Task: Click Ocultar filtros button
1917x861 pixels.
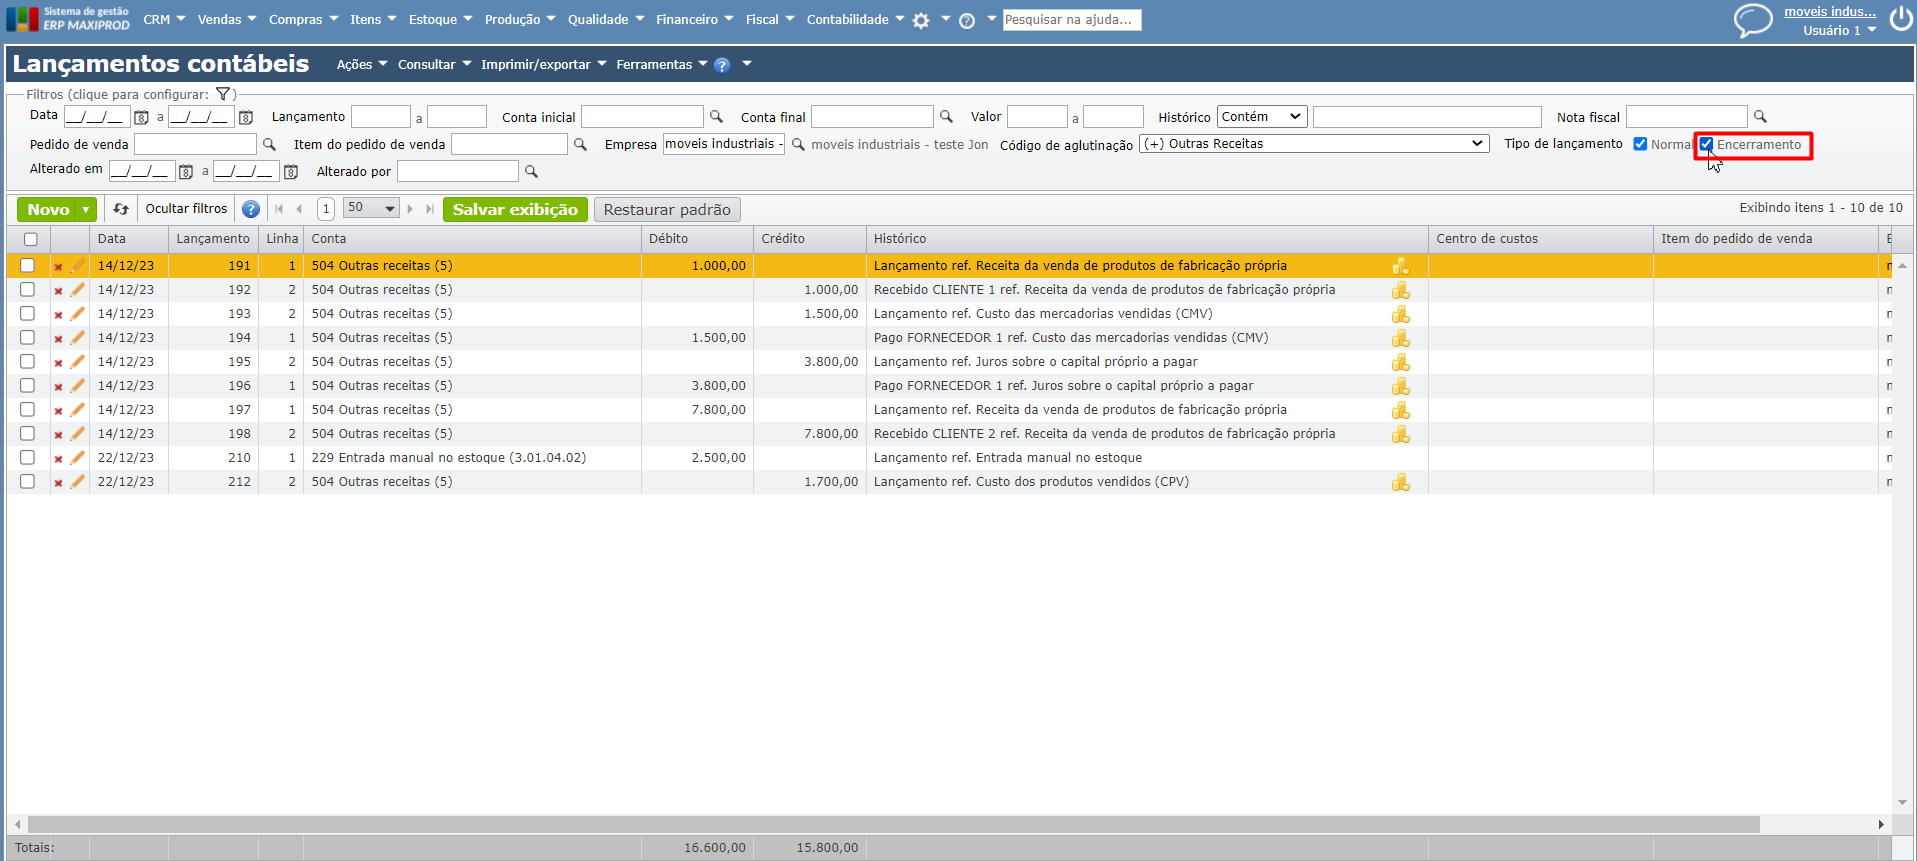Action: (187, 209)
